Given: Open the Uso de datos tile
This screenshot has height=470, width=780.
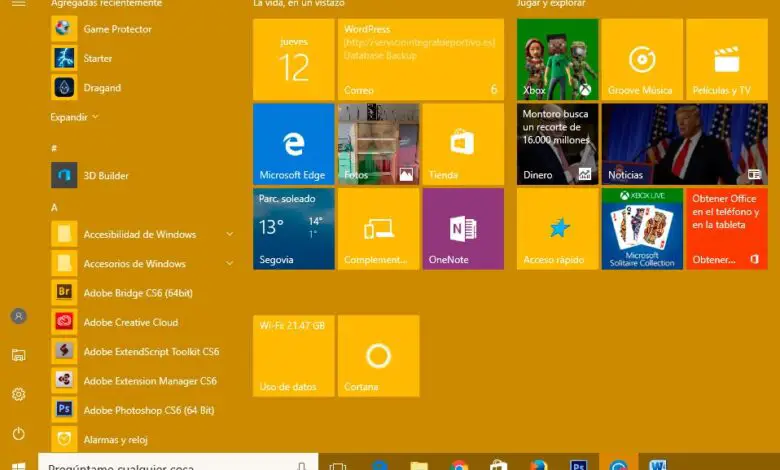Looking at the screenshot, I should coord(293,356).
